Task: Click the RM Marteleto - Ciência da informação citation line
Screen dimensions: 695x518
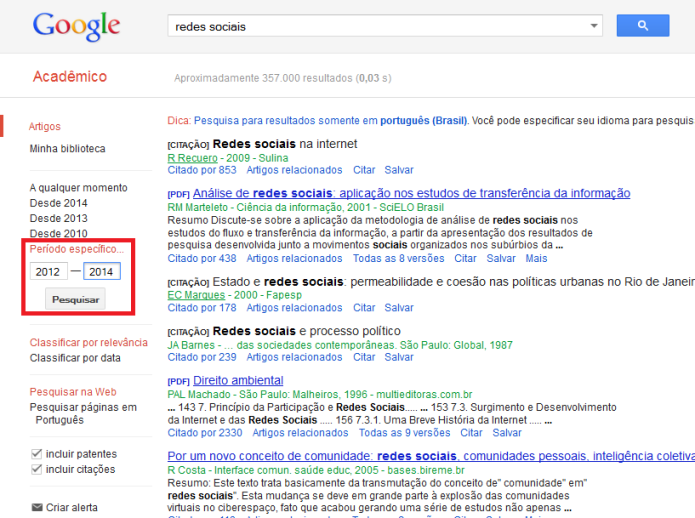Action: click(x=305, y=207)
